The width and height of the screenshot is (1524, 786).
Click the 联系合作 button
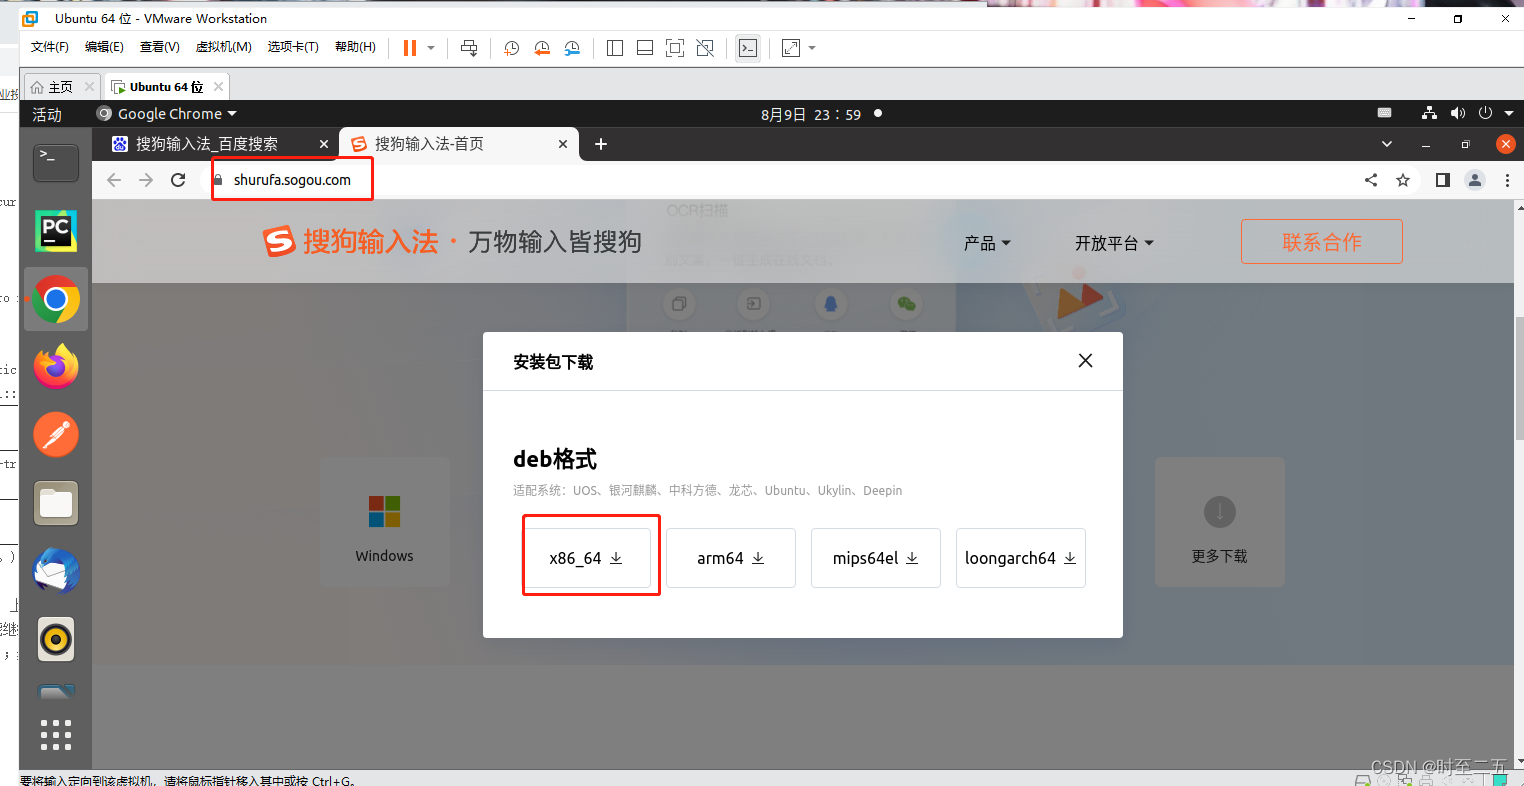click(1322, 242)
